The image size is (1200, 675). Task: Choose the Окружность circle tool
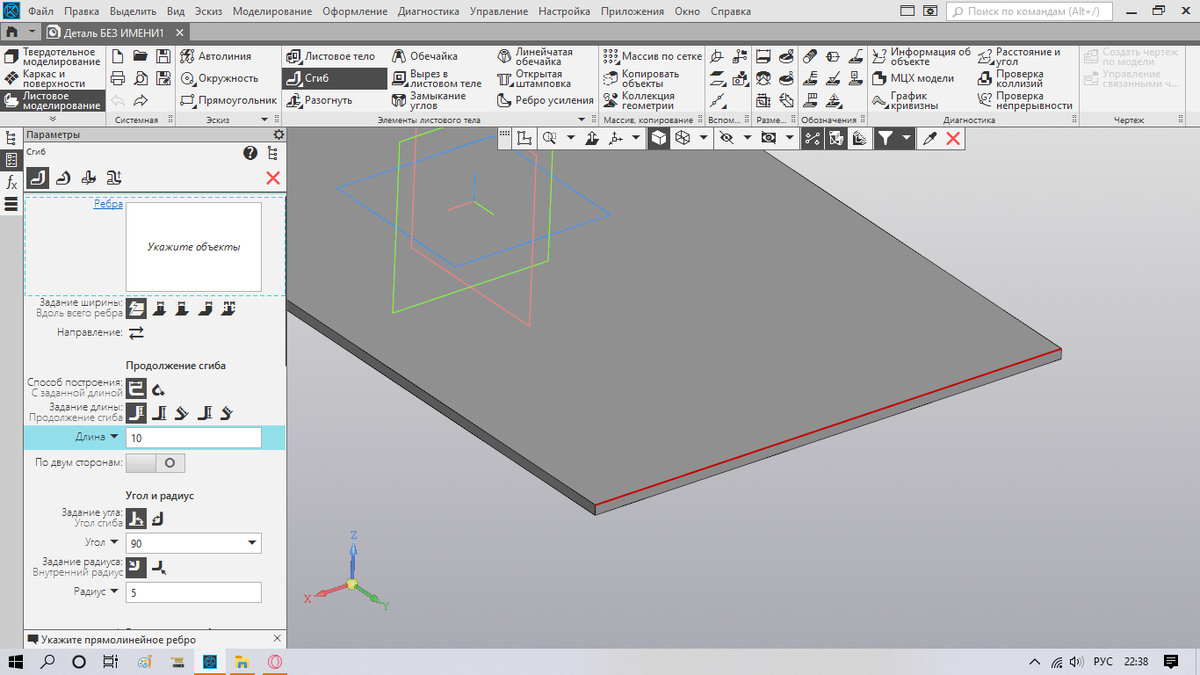[219, 78]
